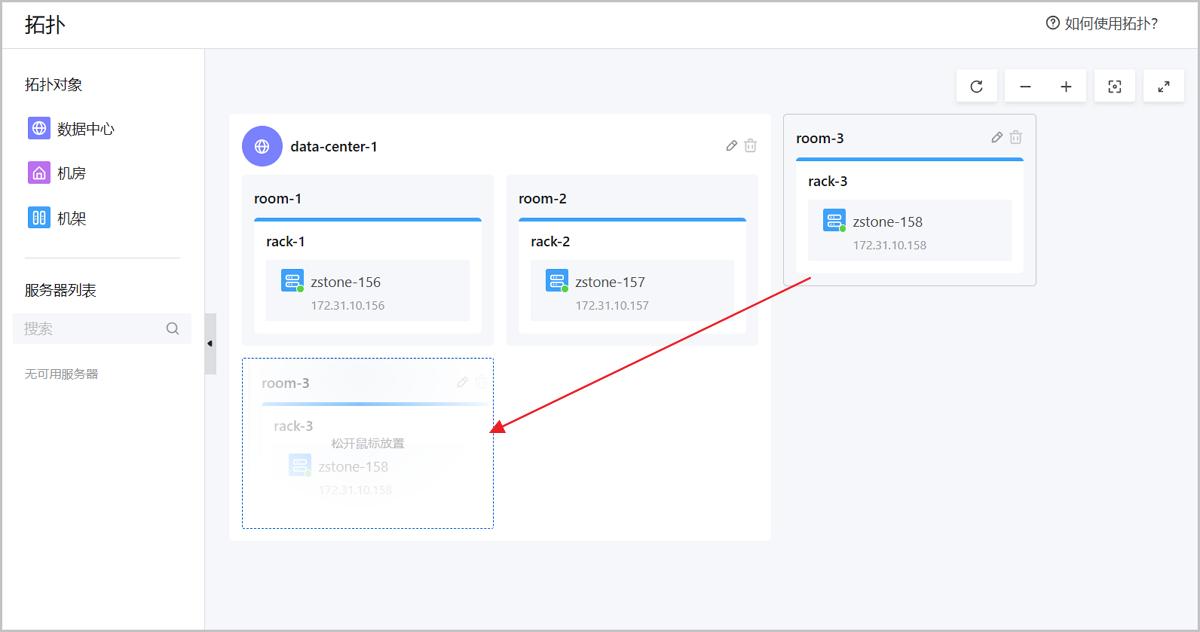The height and width of the screenshot is (632, 1200).
Task: Click the data-center-1 title
Action: (334, 147)
